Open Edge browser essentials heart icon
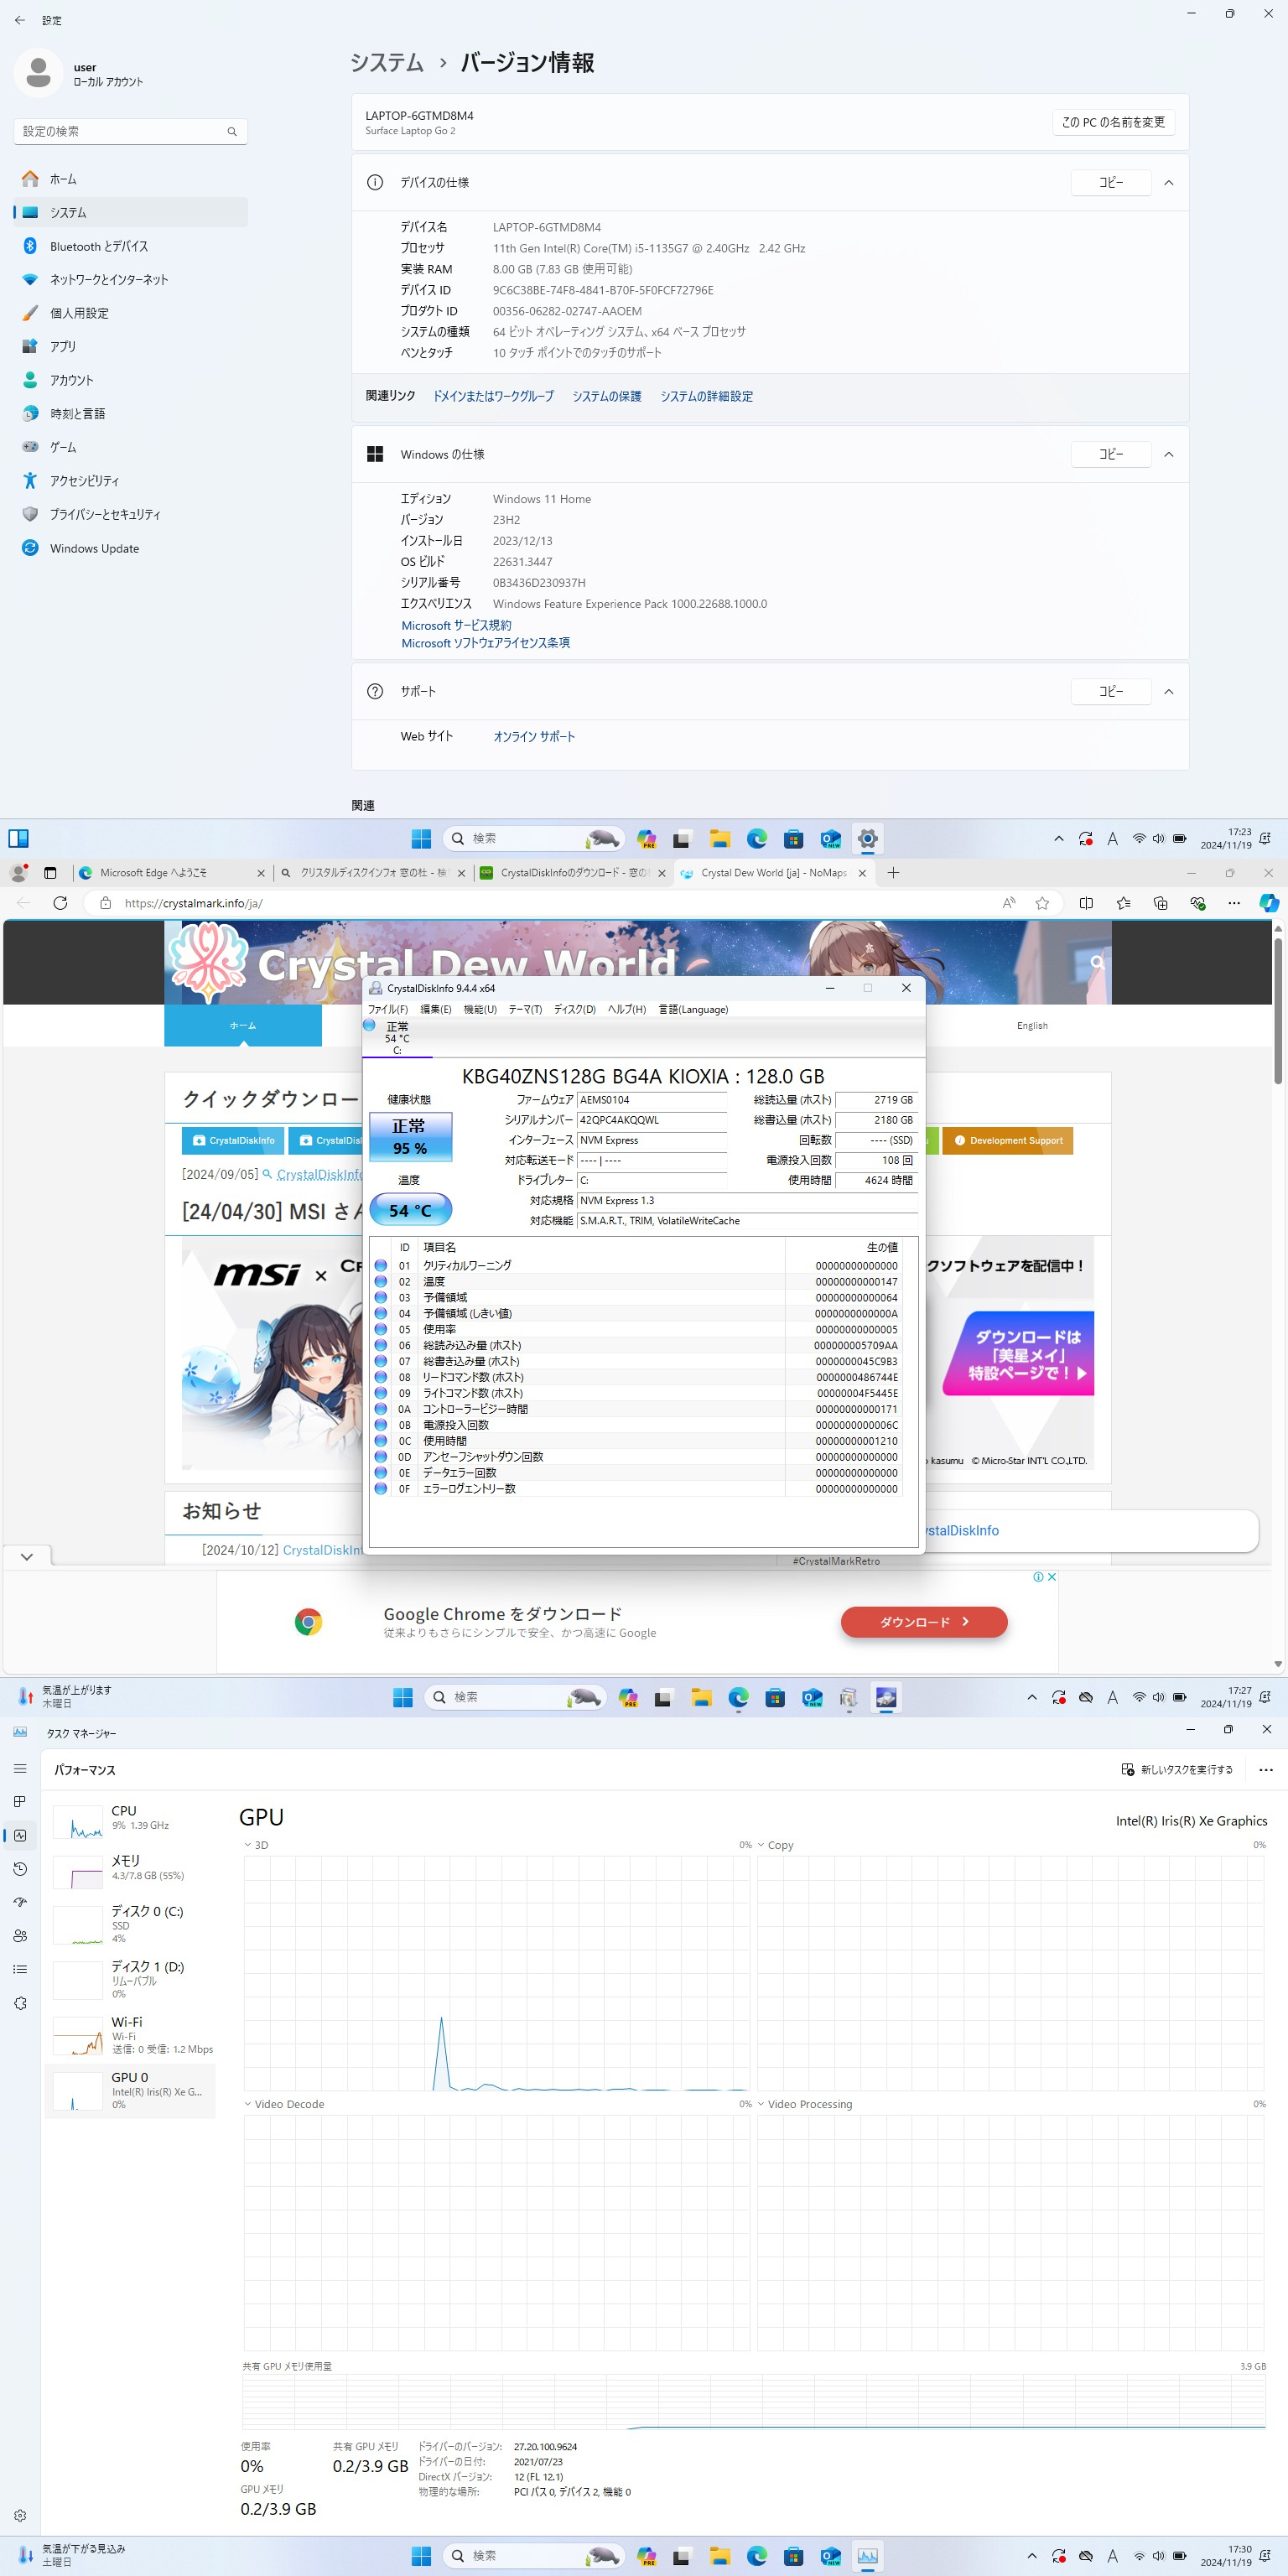 pyautogui.click(x=1197, y=903)
